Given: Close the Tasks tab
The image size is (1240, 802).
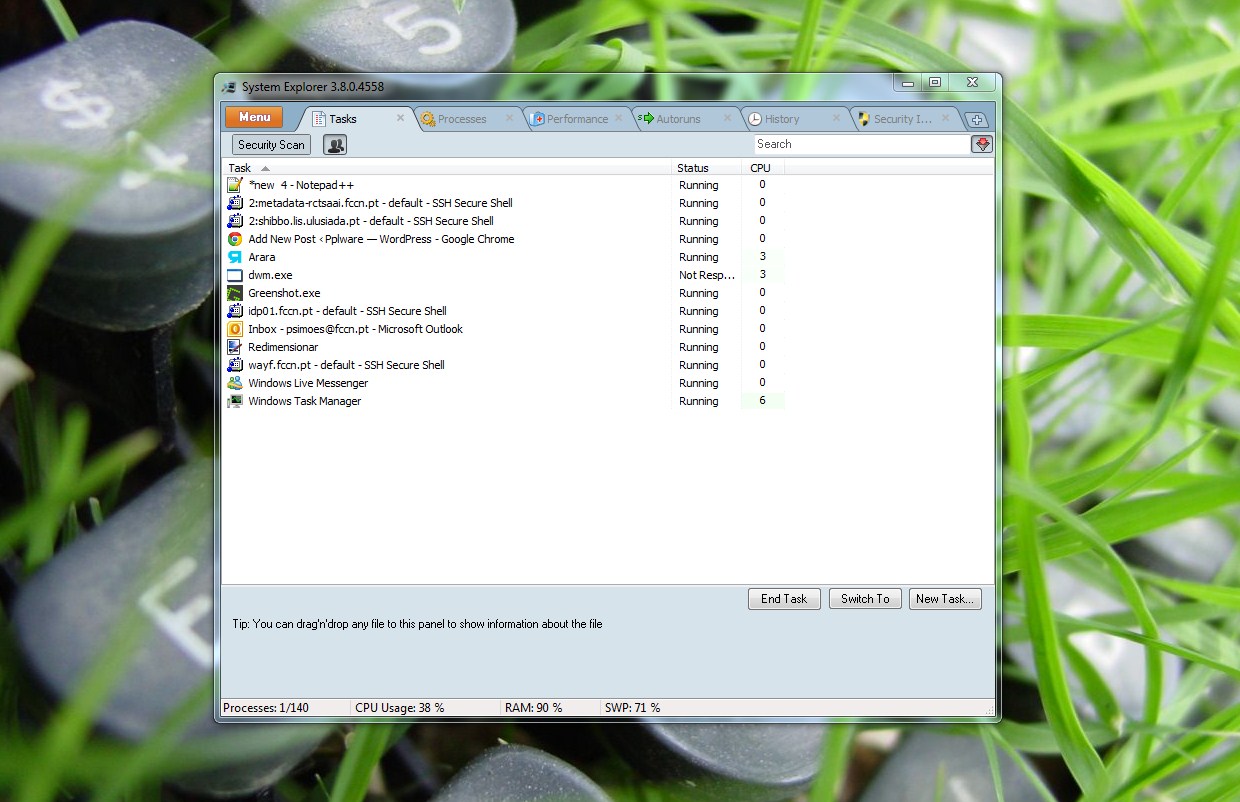Looking at the screenshot, I should 400,118.
